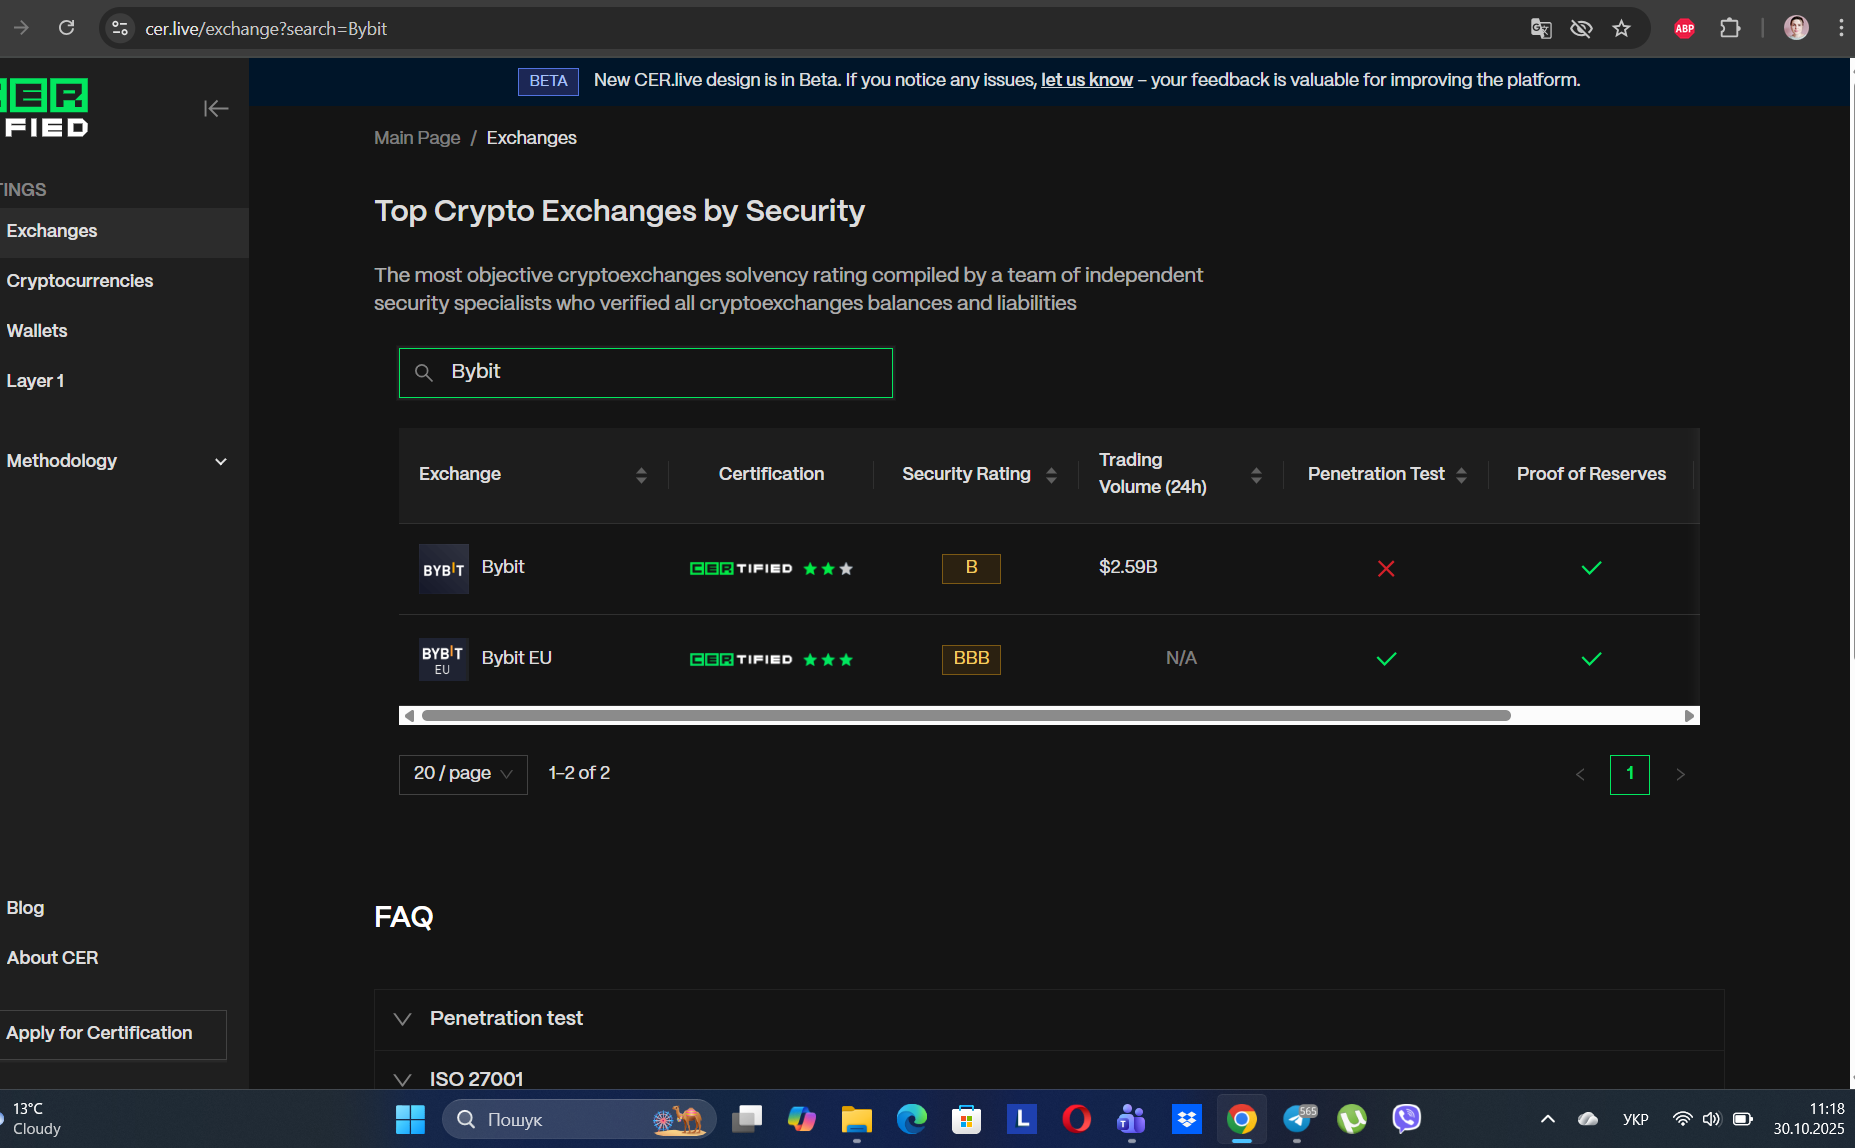The height and width of the screenshot is (1148, 1855).
Task: Open the Bybit exchange name link
Action: pos(503,567)
